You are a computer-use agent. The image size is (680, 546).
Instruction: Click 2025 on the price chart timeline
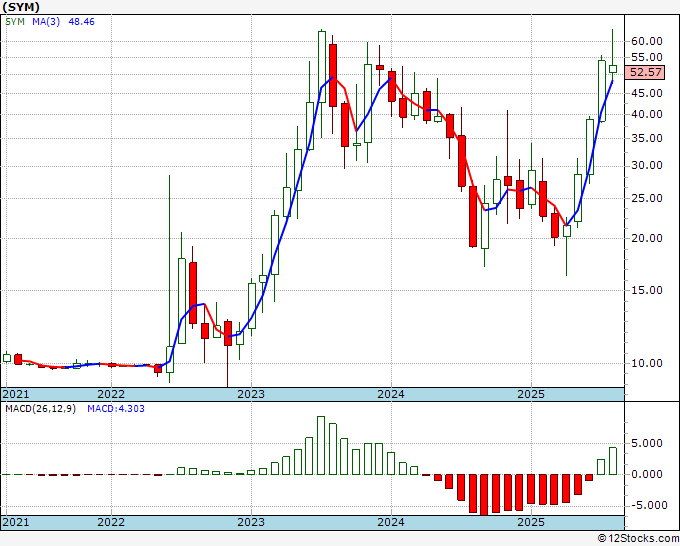(531, 394)
